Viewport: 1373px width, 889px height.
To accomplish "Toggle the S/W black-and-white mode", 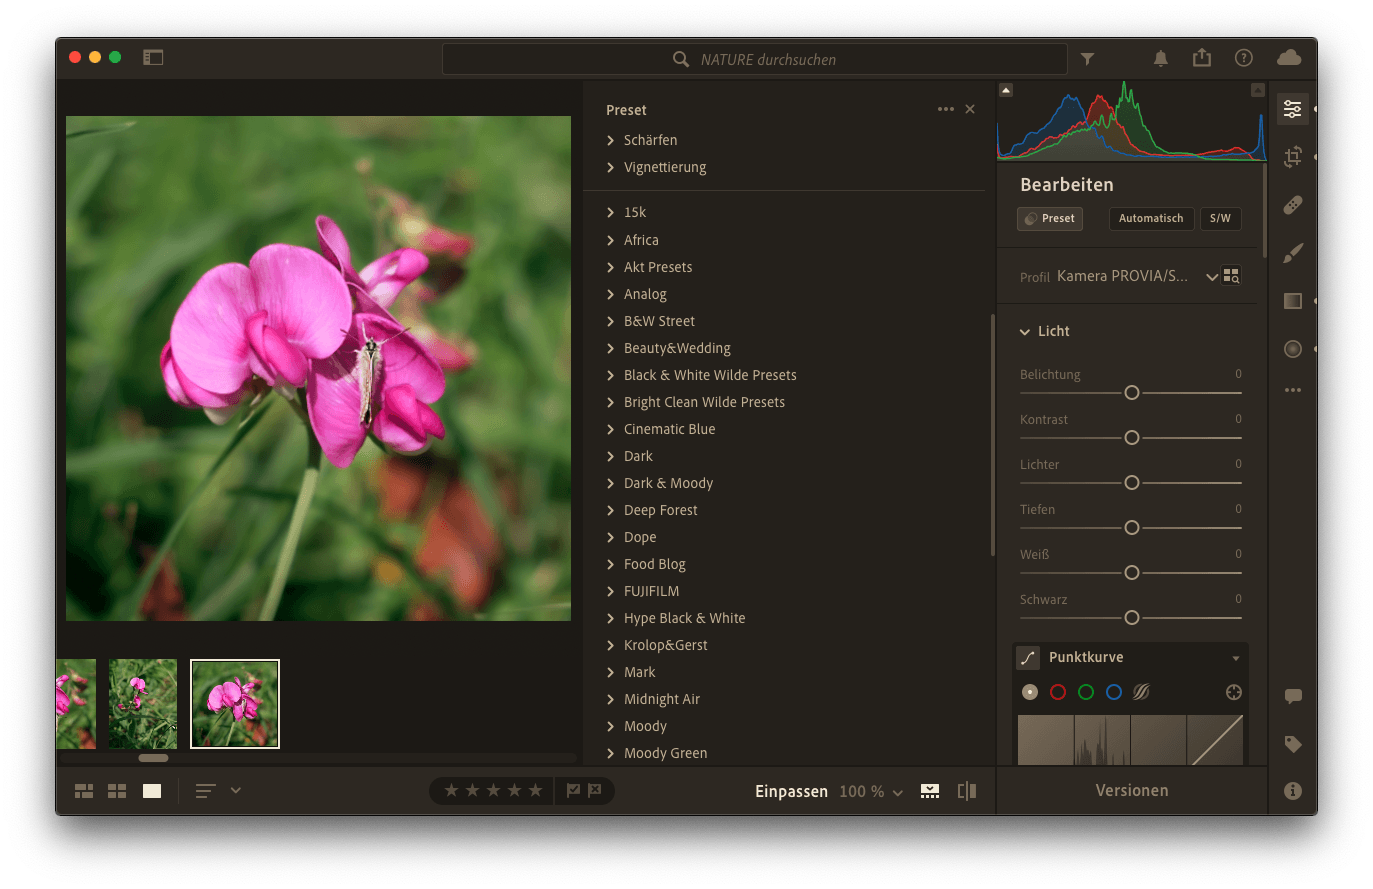I will 1220,218.
